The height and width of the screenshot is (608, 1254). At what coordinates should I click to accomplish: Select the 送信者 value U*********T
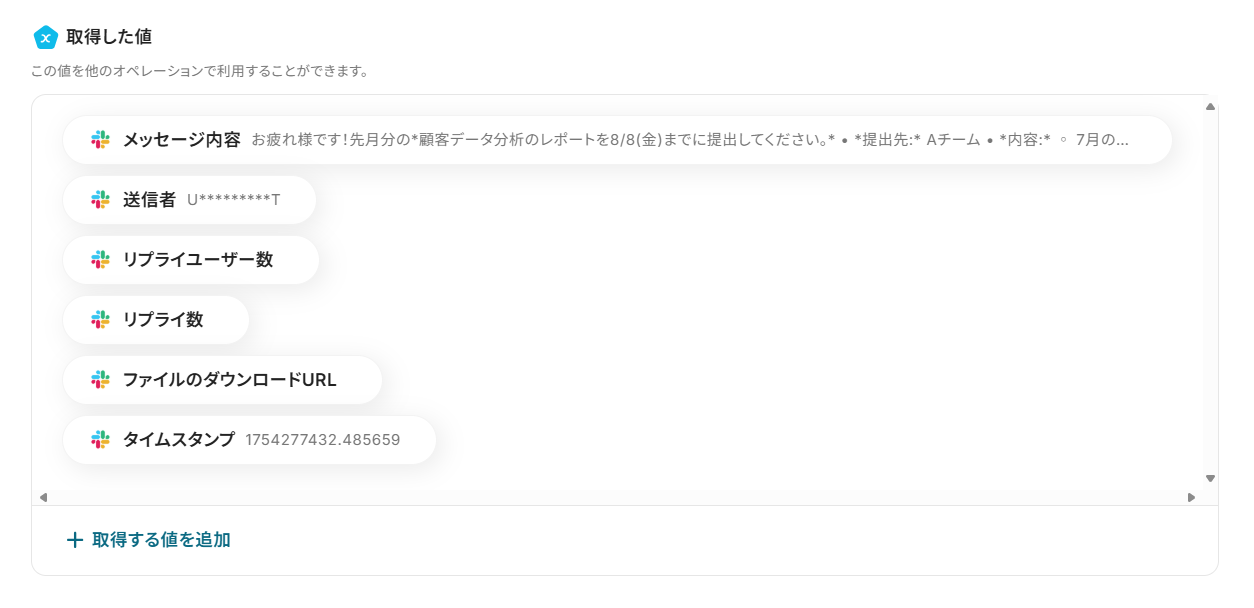tap(234, 200)
